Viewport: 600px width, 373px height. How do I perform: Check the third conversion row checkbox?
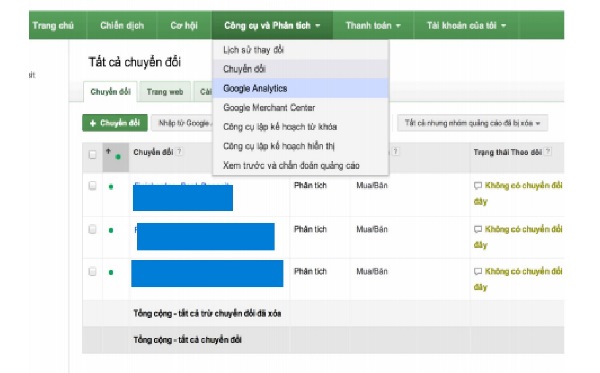point(92,272)
